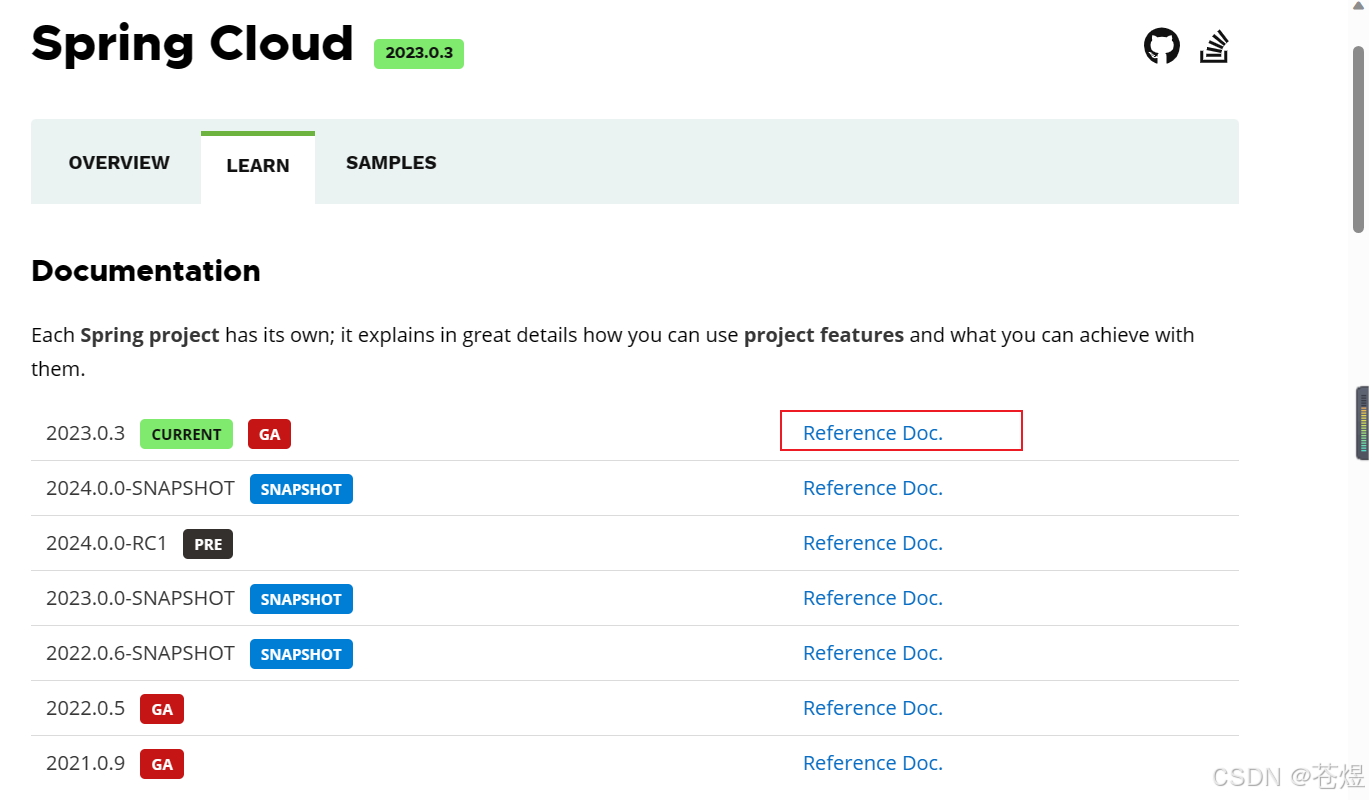Click the PRE badge next to 2024.0.0-RC1
Image resolution: width=1369 pixels, height=800 pixels.
tap(208, 544)
